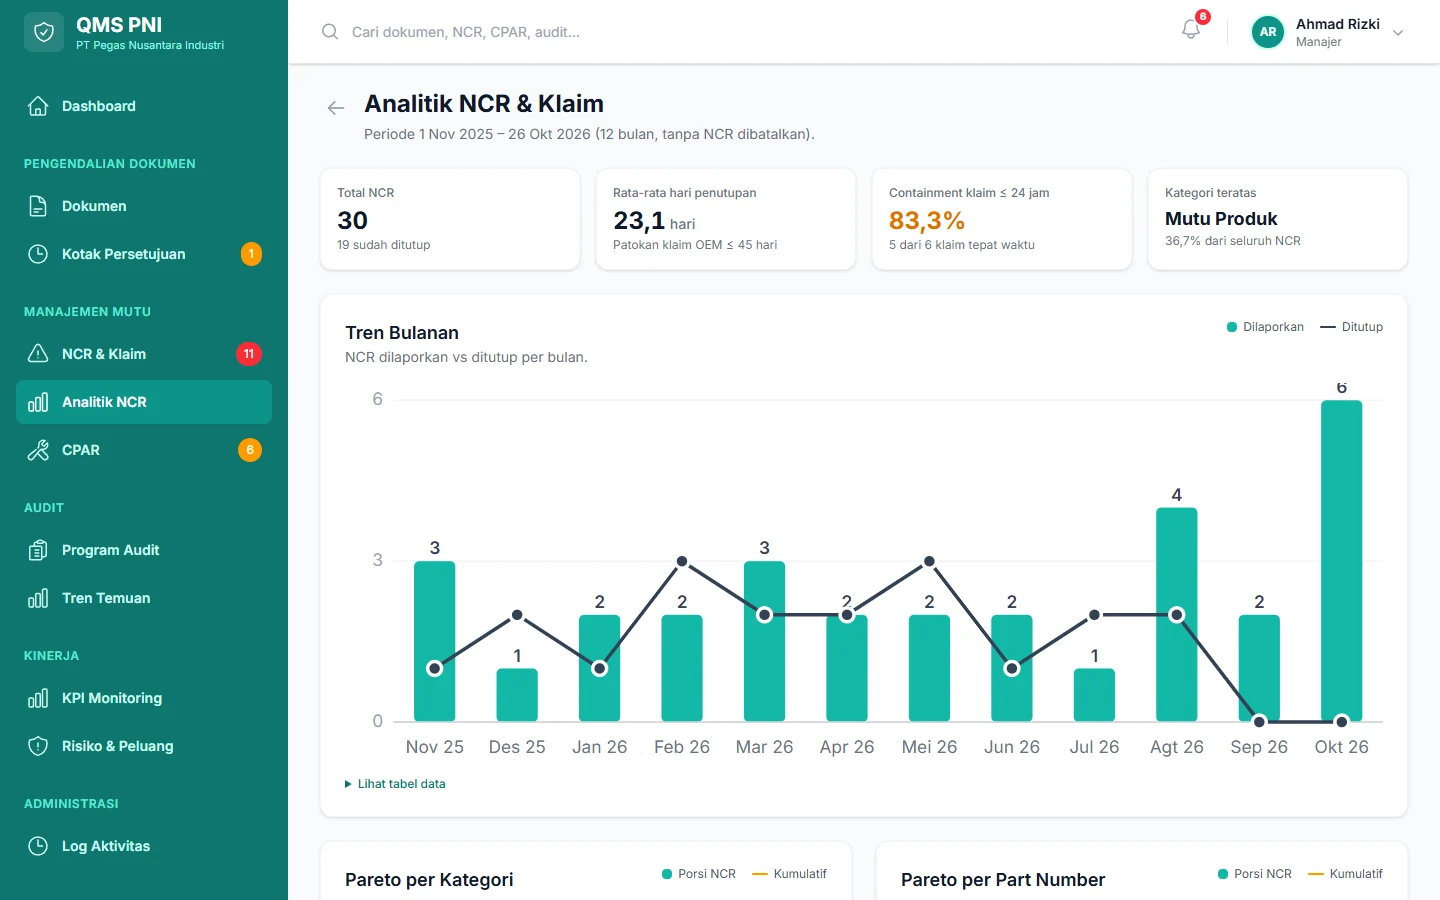Click the Analitik NCR bar chart icon
The height and width of the screenshot is (900, 1440).
point(38,402)
